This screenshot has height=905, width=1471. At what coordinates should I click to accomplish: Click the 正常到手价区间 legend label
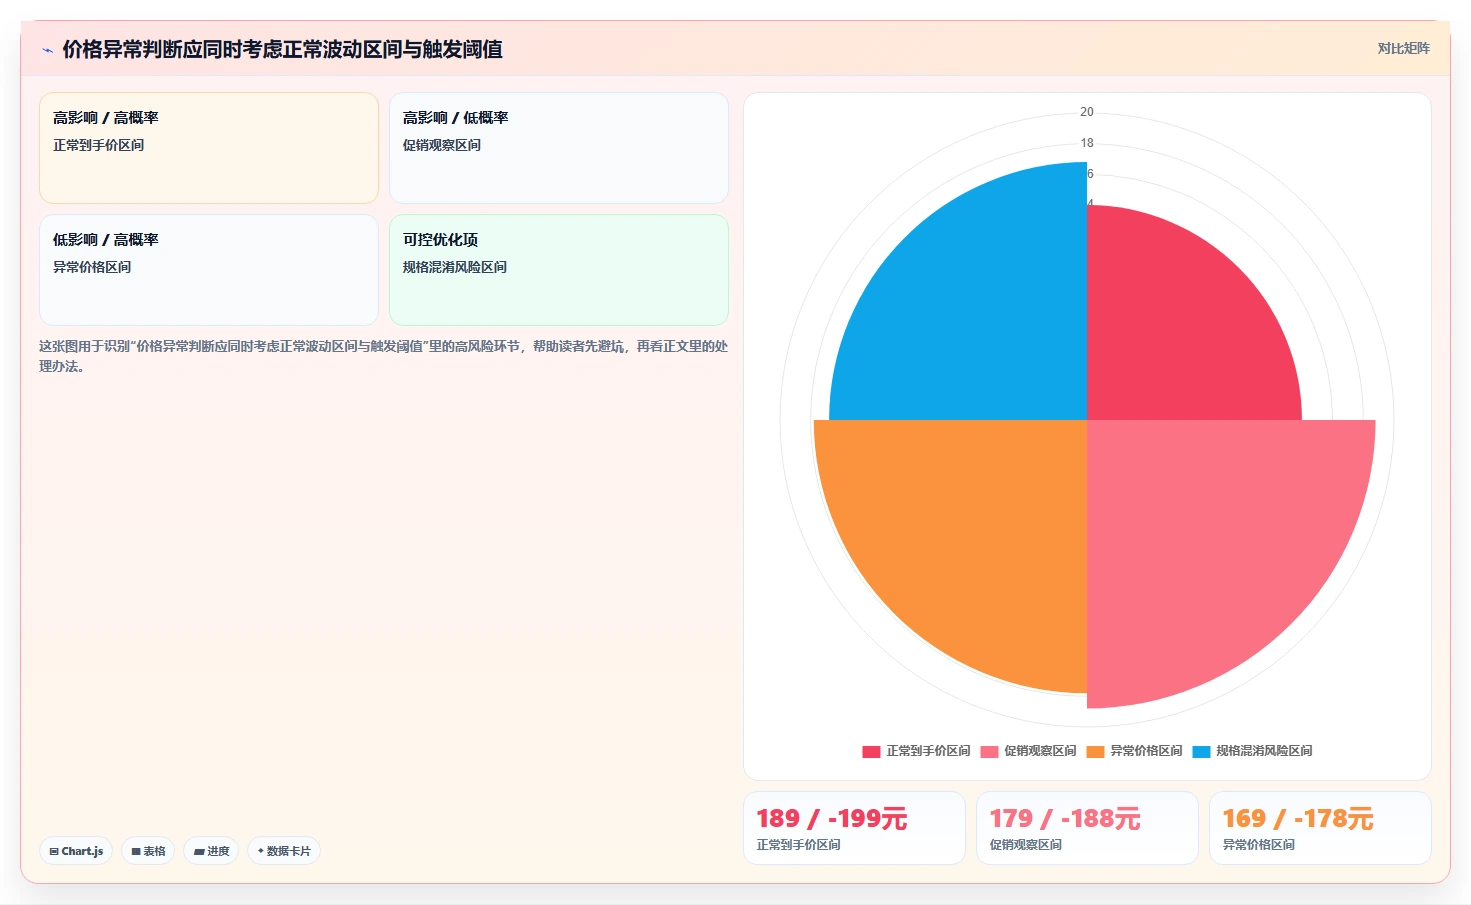(928, 751)
